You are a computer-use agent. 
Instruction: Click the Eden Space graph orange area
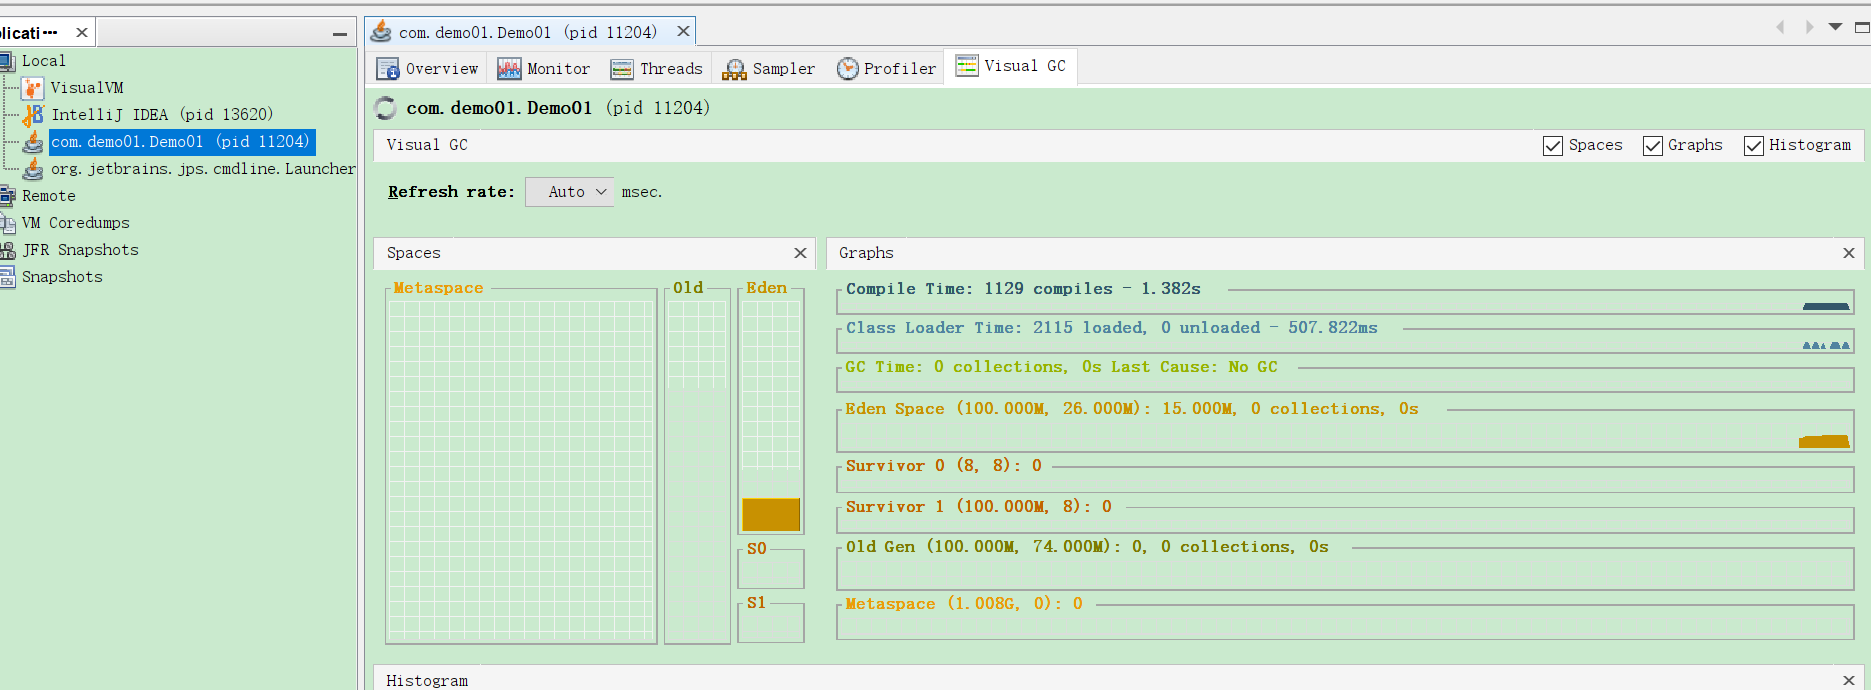click(x=1824, y=441)
